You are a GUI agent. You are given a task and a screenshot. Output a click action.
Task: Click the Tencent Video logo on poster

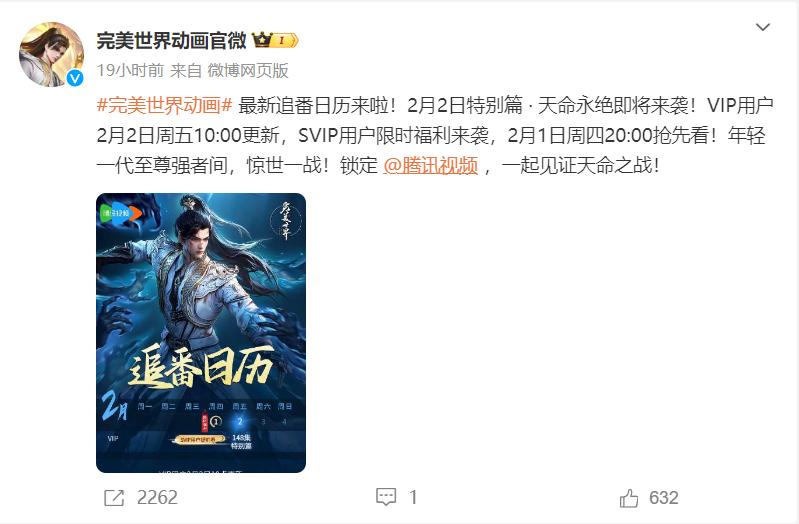(x=121, y=214)
